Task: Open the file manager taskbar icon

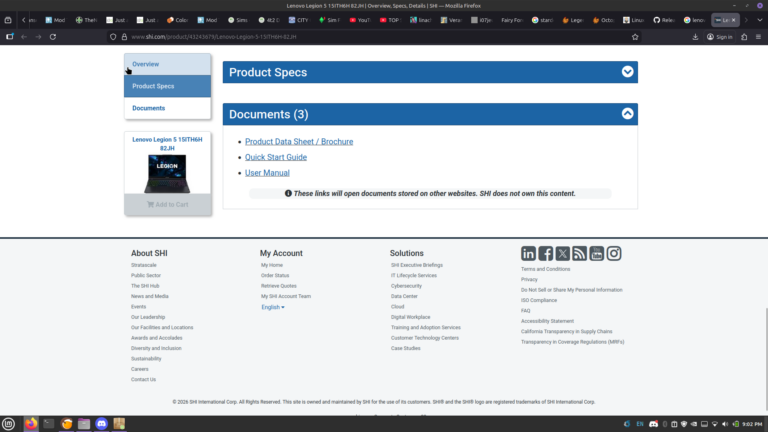Action: pos(84,424)
